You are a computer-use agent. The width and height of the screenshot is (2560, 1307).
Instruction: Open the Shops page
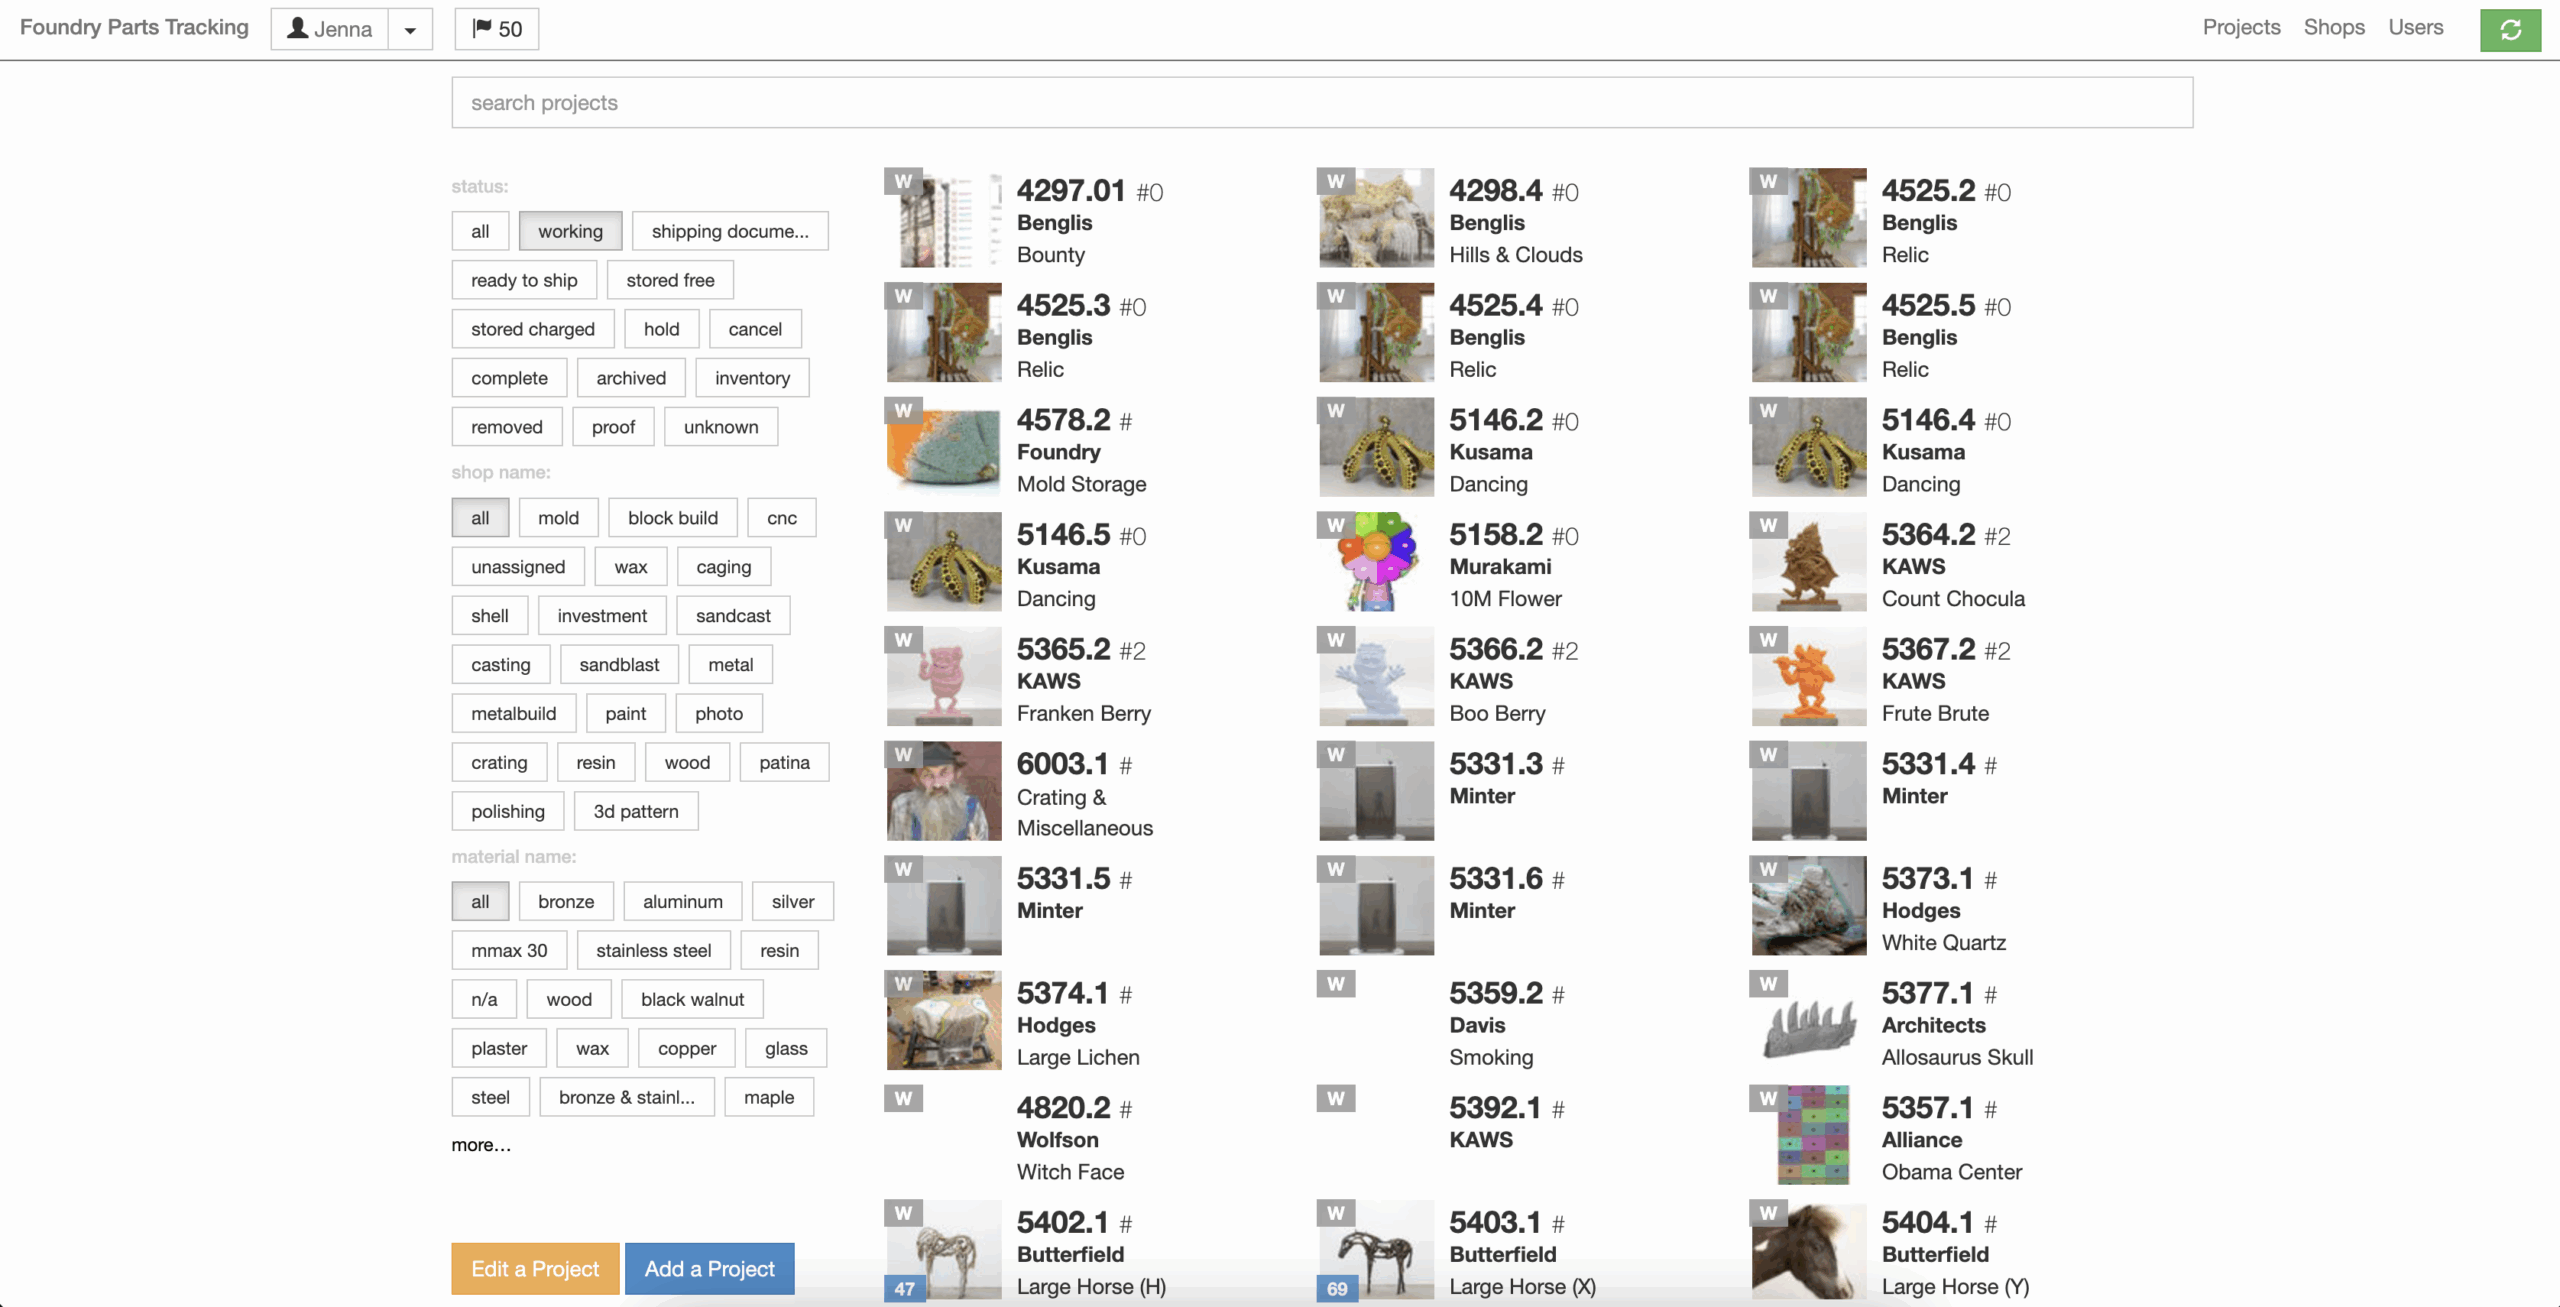2334,27
